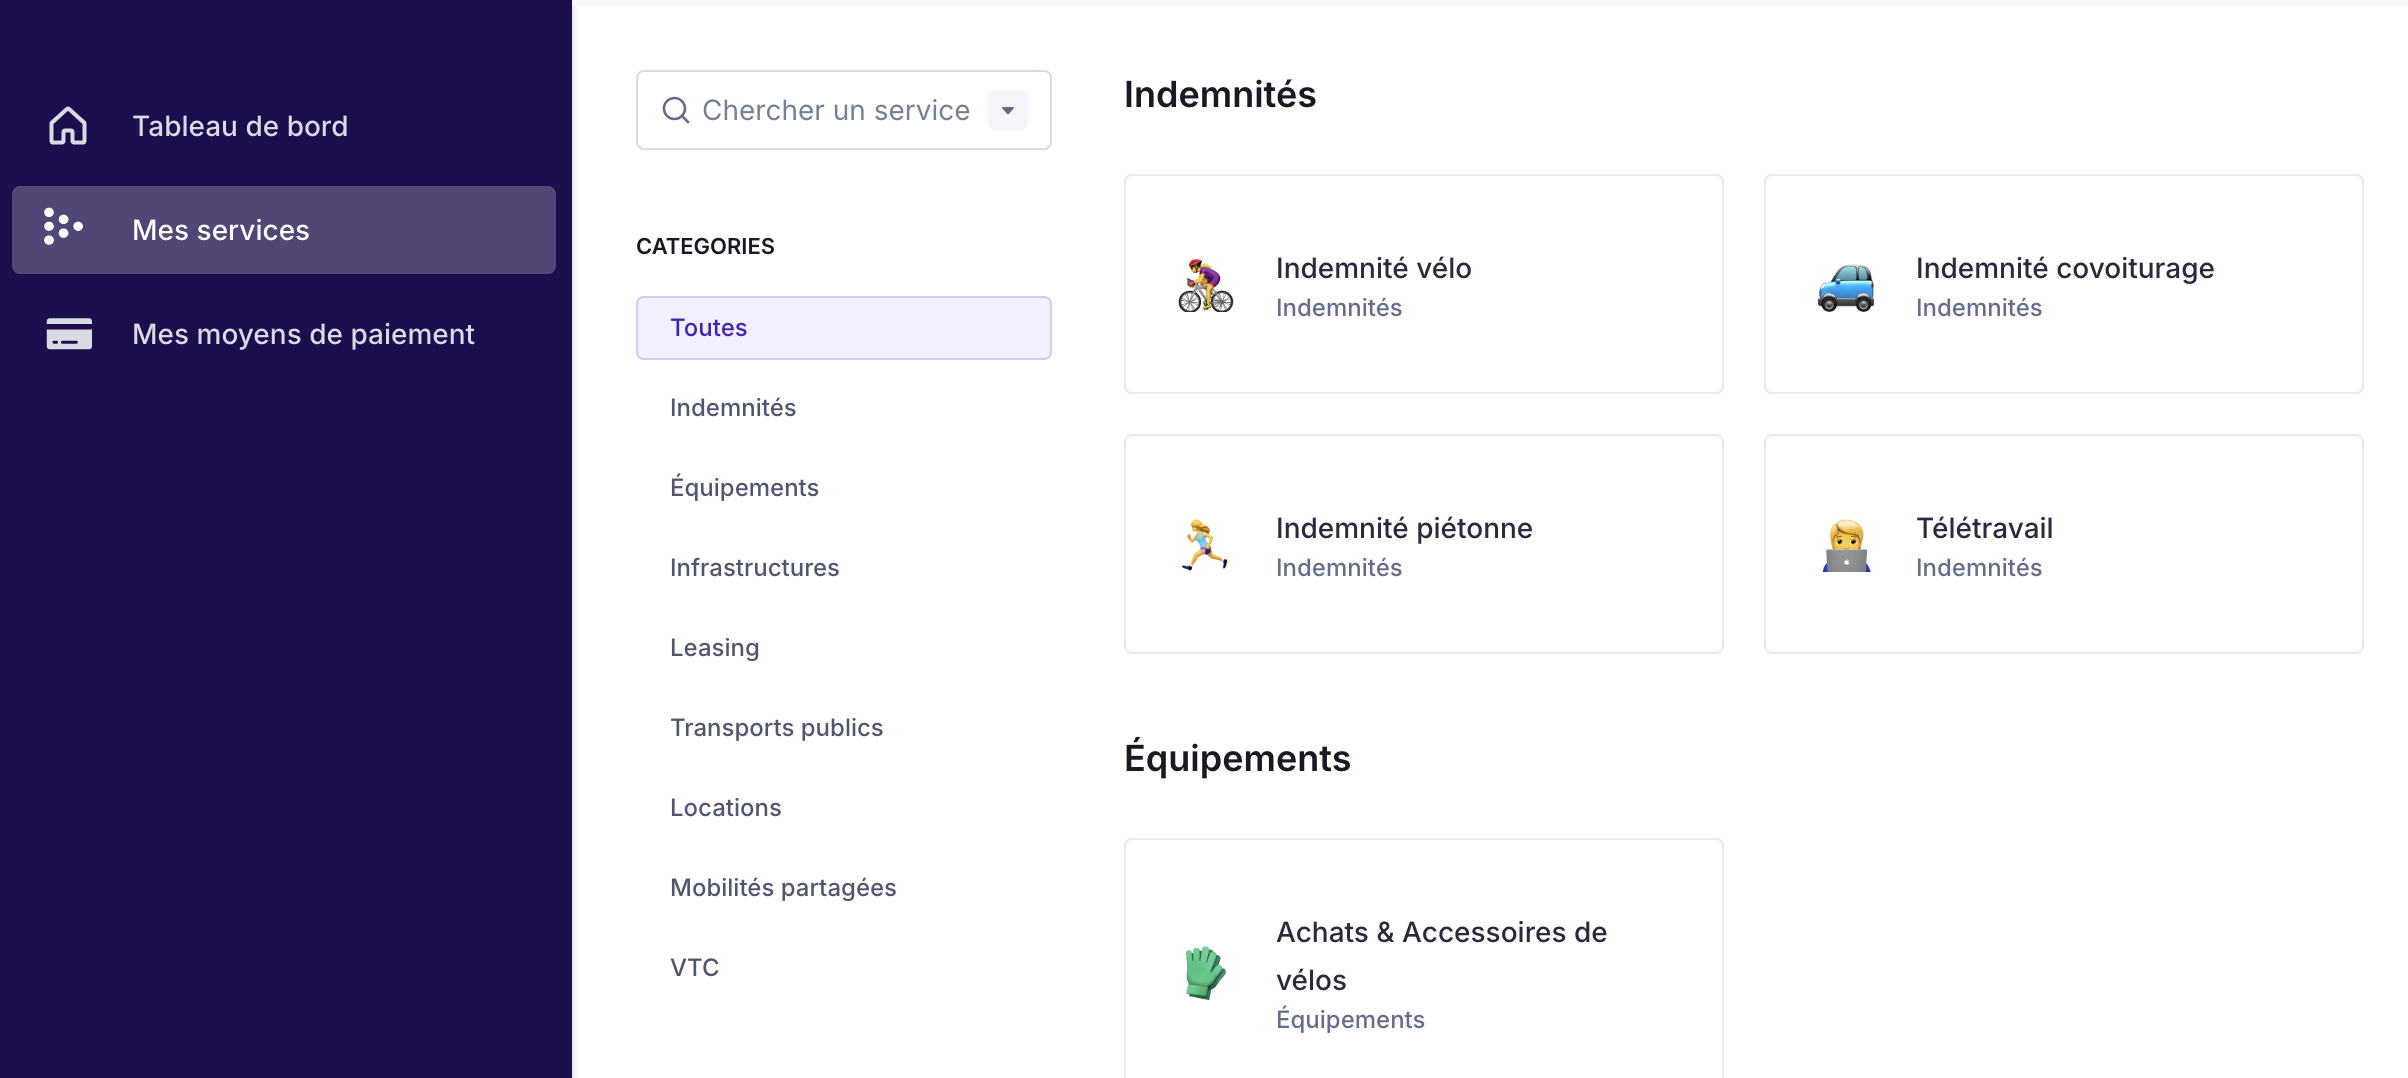Click the dots icon for Mes services
Viewport: 2408px width, 1078px height.
click(63, 227)
